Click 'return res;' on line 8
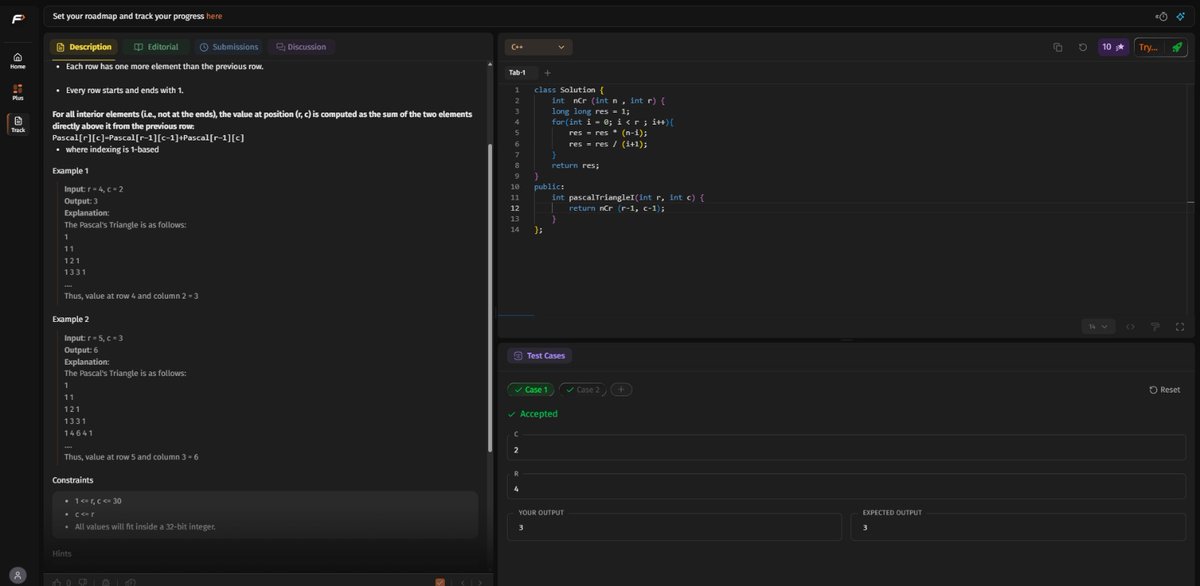This screenshot has height=586, width=1200. [x=575, y=166]
